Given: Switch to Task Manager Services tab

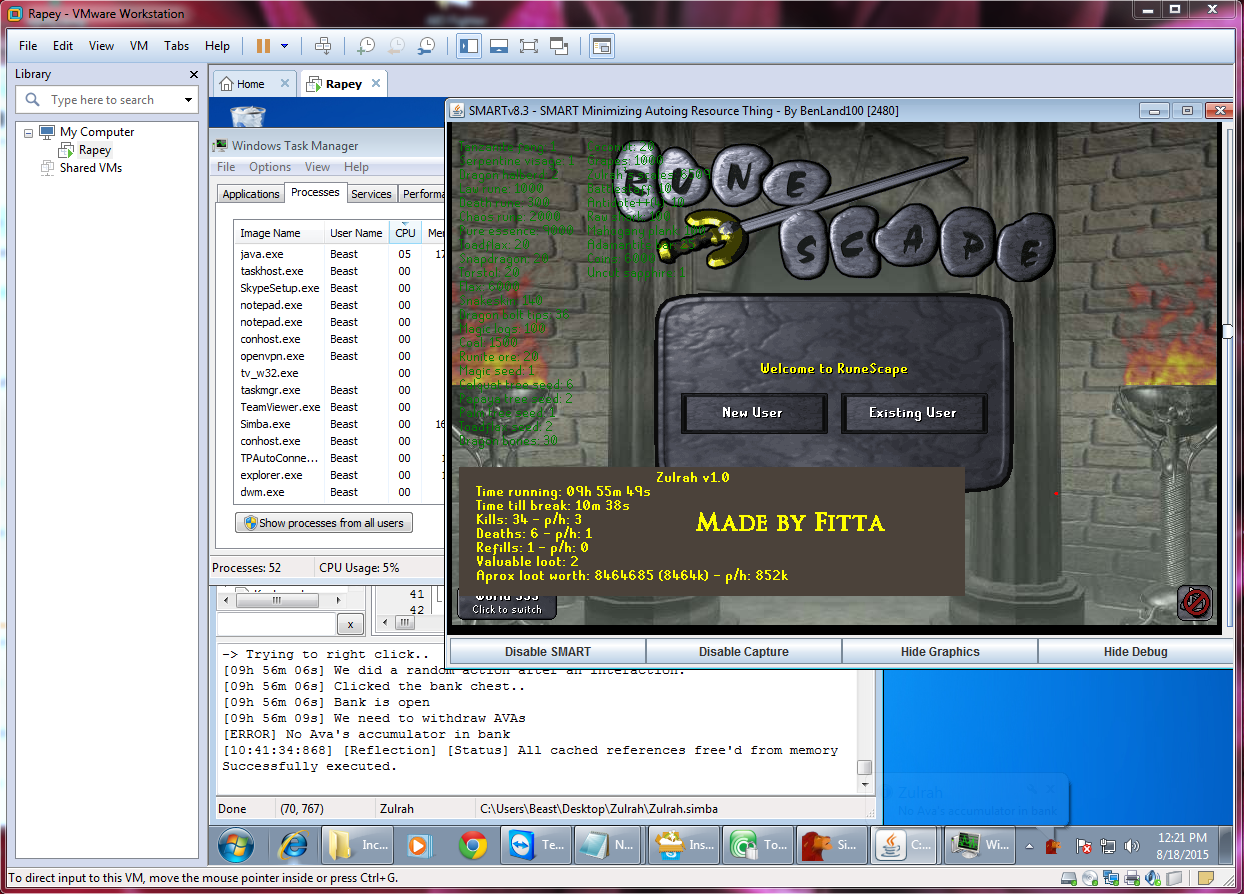Looking at the screenshot, I should point(371,194).
